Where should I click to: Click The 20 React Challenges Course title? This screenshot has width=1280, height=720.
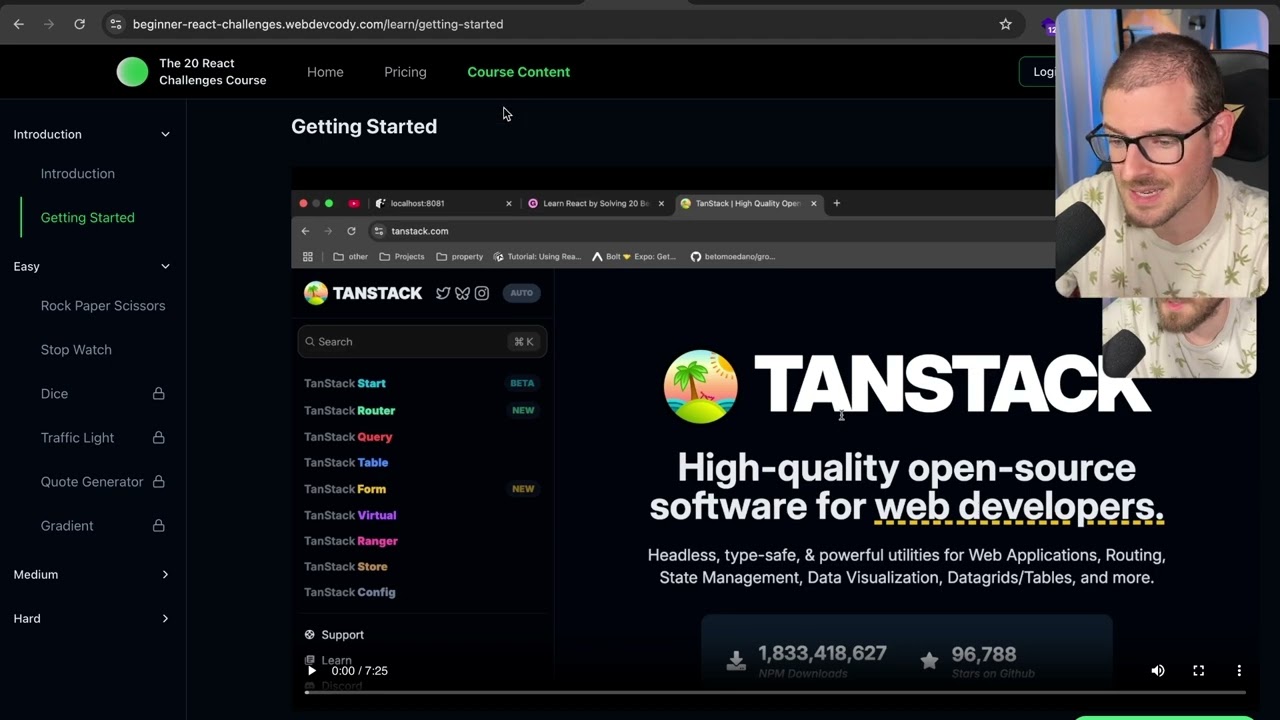click(x=213, y=72)
